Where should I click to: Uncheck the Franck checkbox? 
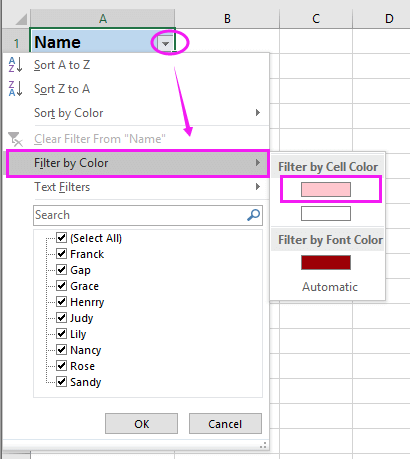click(61, 254)
